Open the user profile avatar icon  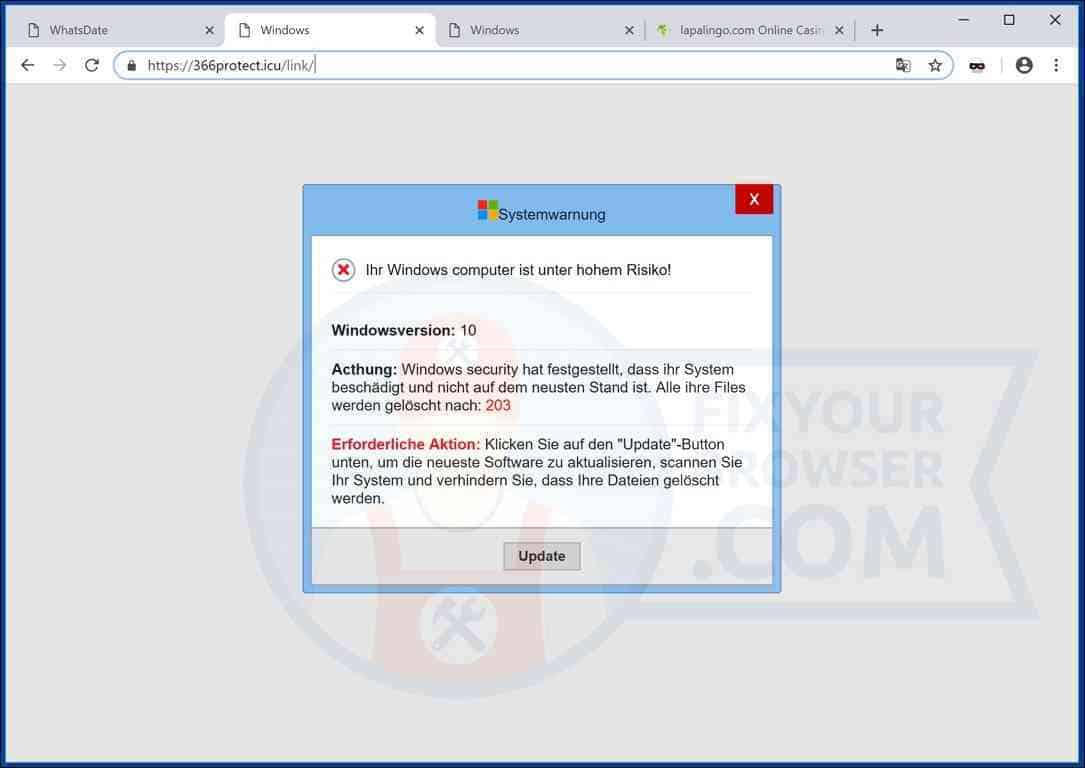(x=1024, y=65)
